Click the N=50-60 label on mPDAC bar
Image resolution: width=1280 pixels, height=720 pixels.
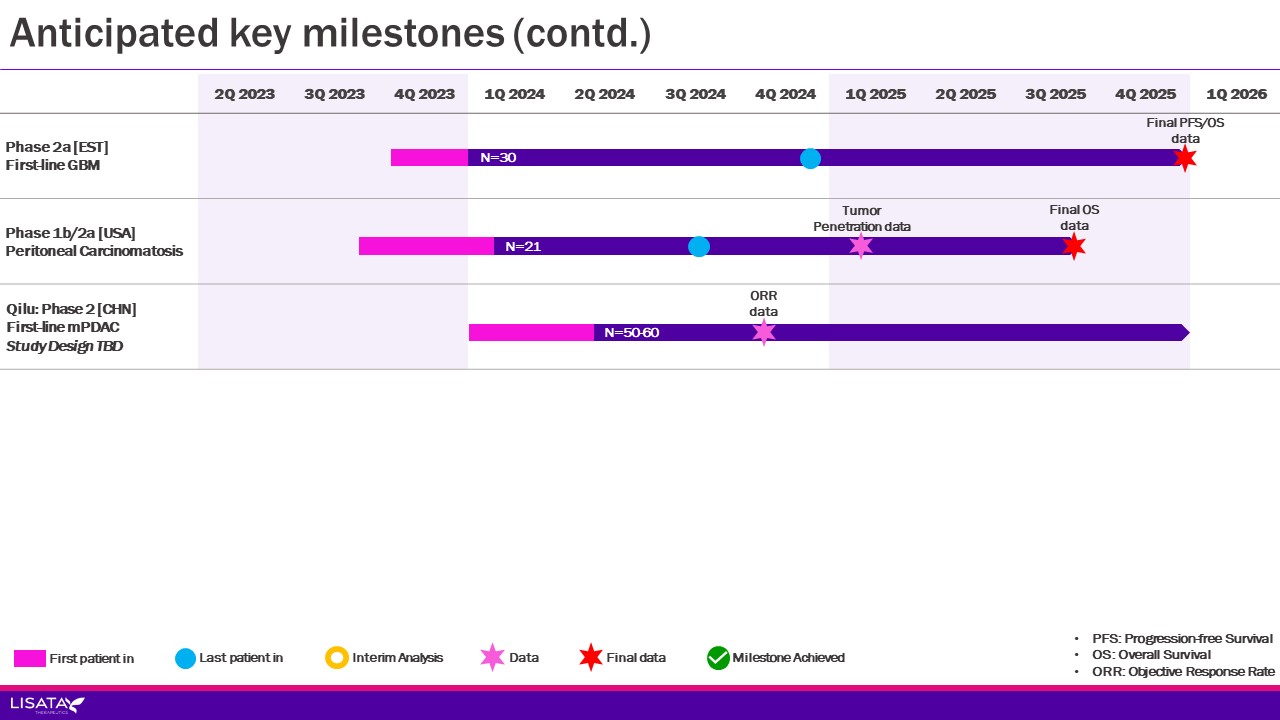pyautogui.click(x=631, y=332)
